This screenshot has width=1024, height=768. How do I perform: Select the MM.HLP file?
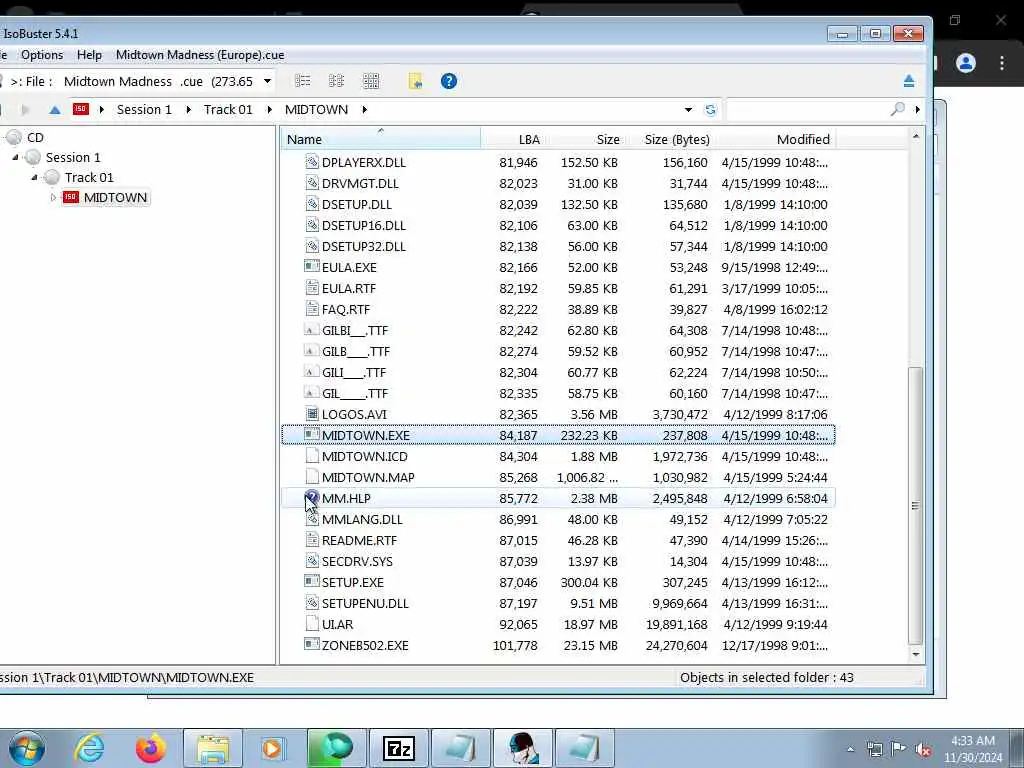point(346,498)
